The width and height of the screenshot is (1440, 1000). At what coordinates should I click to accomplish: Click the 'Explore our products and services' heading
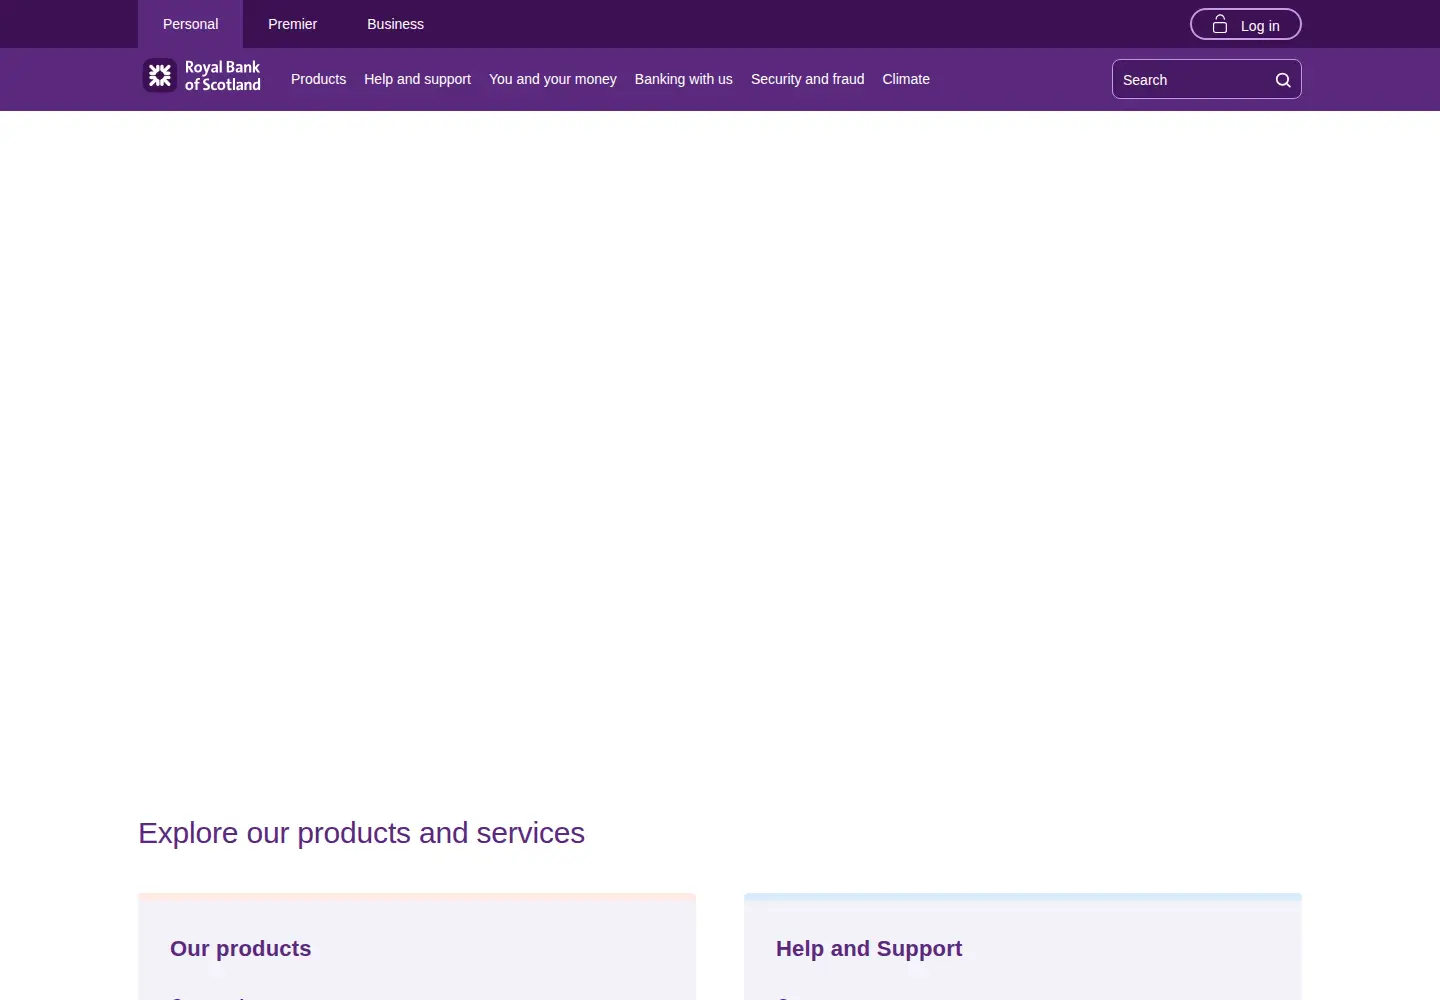pos(361,833)
